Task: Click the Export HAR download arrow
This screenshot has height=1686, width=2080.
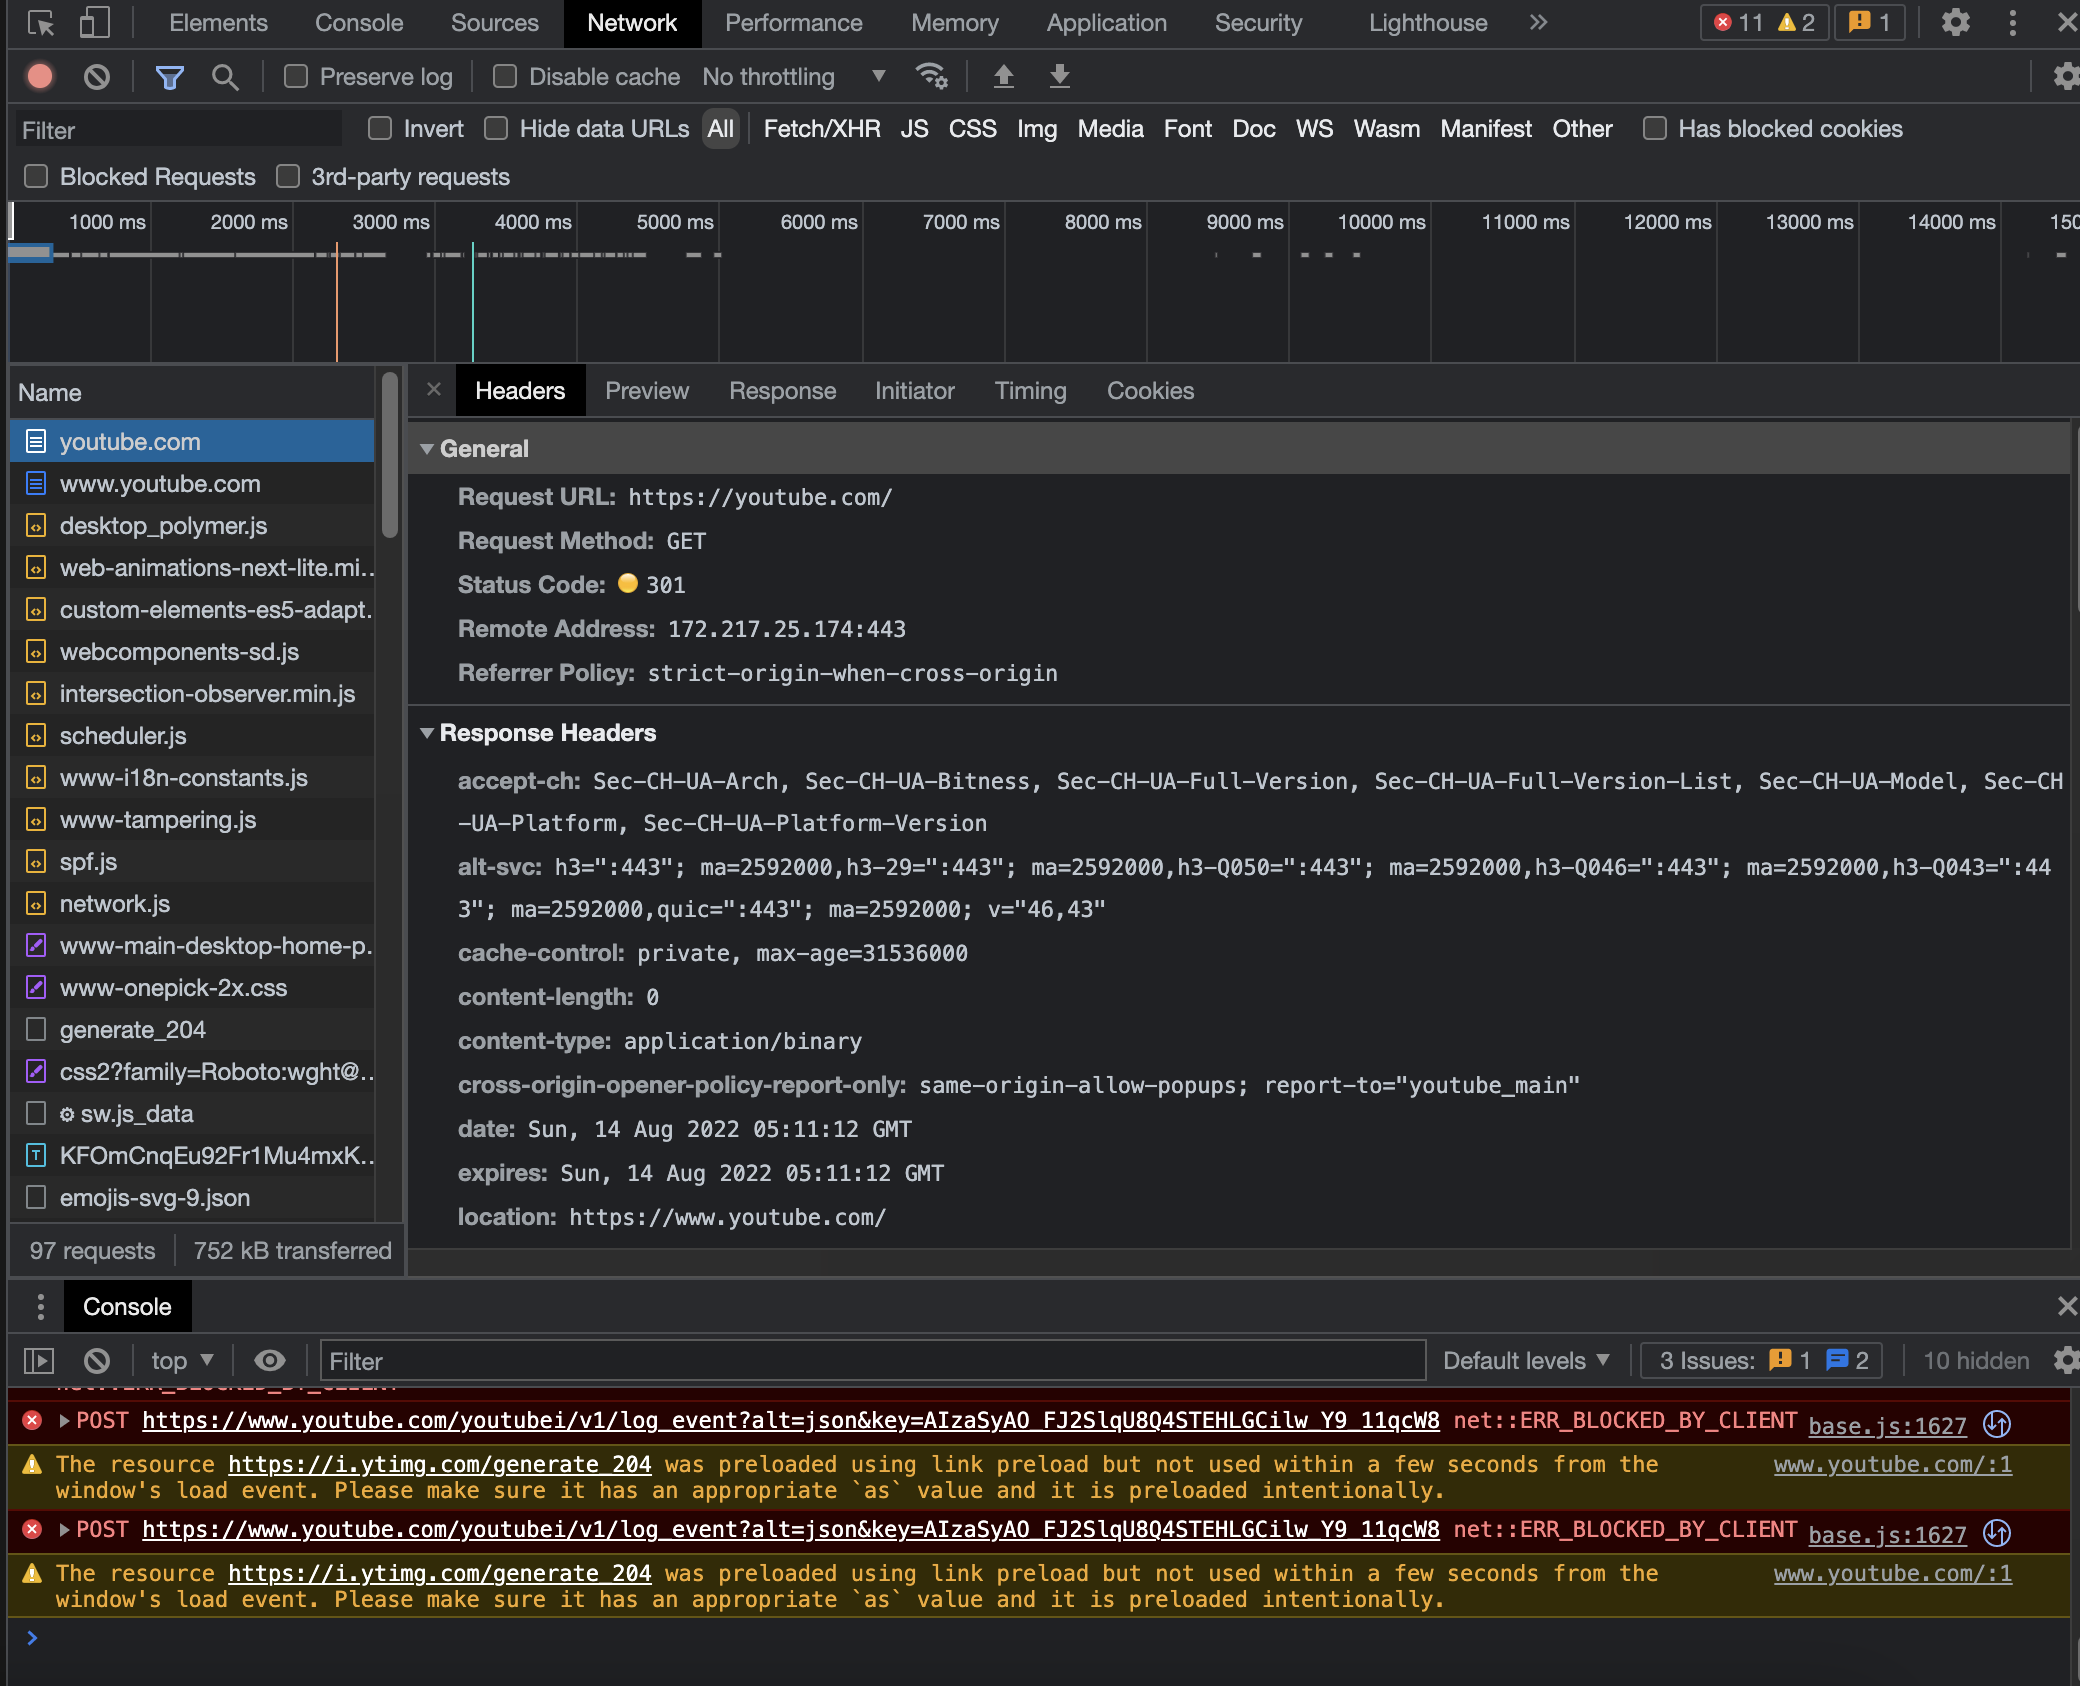Action: tap(1059, 77)
